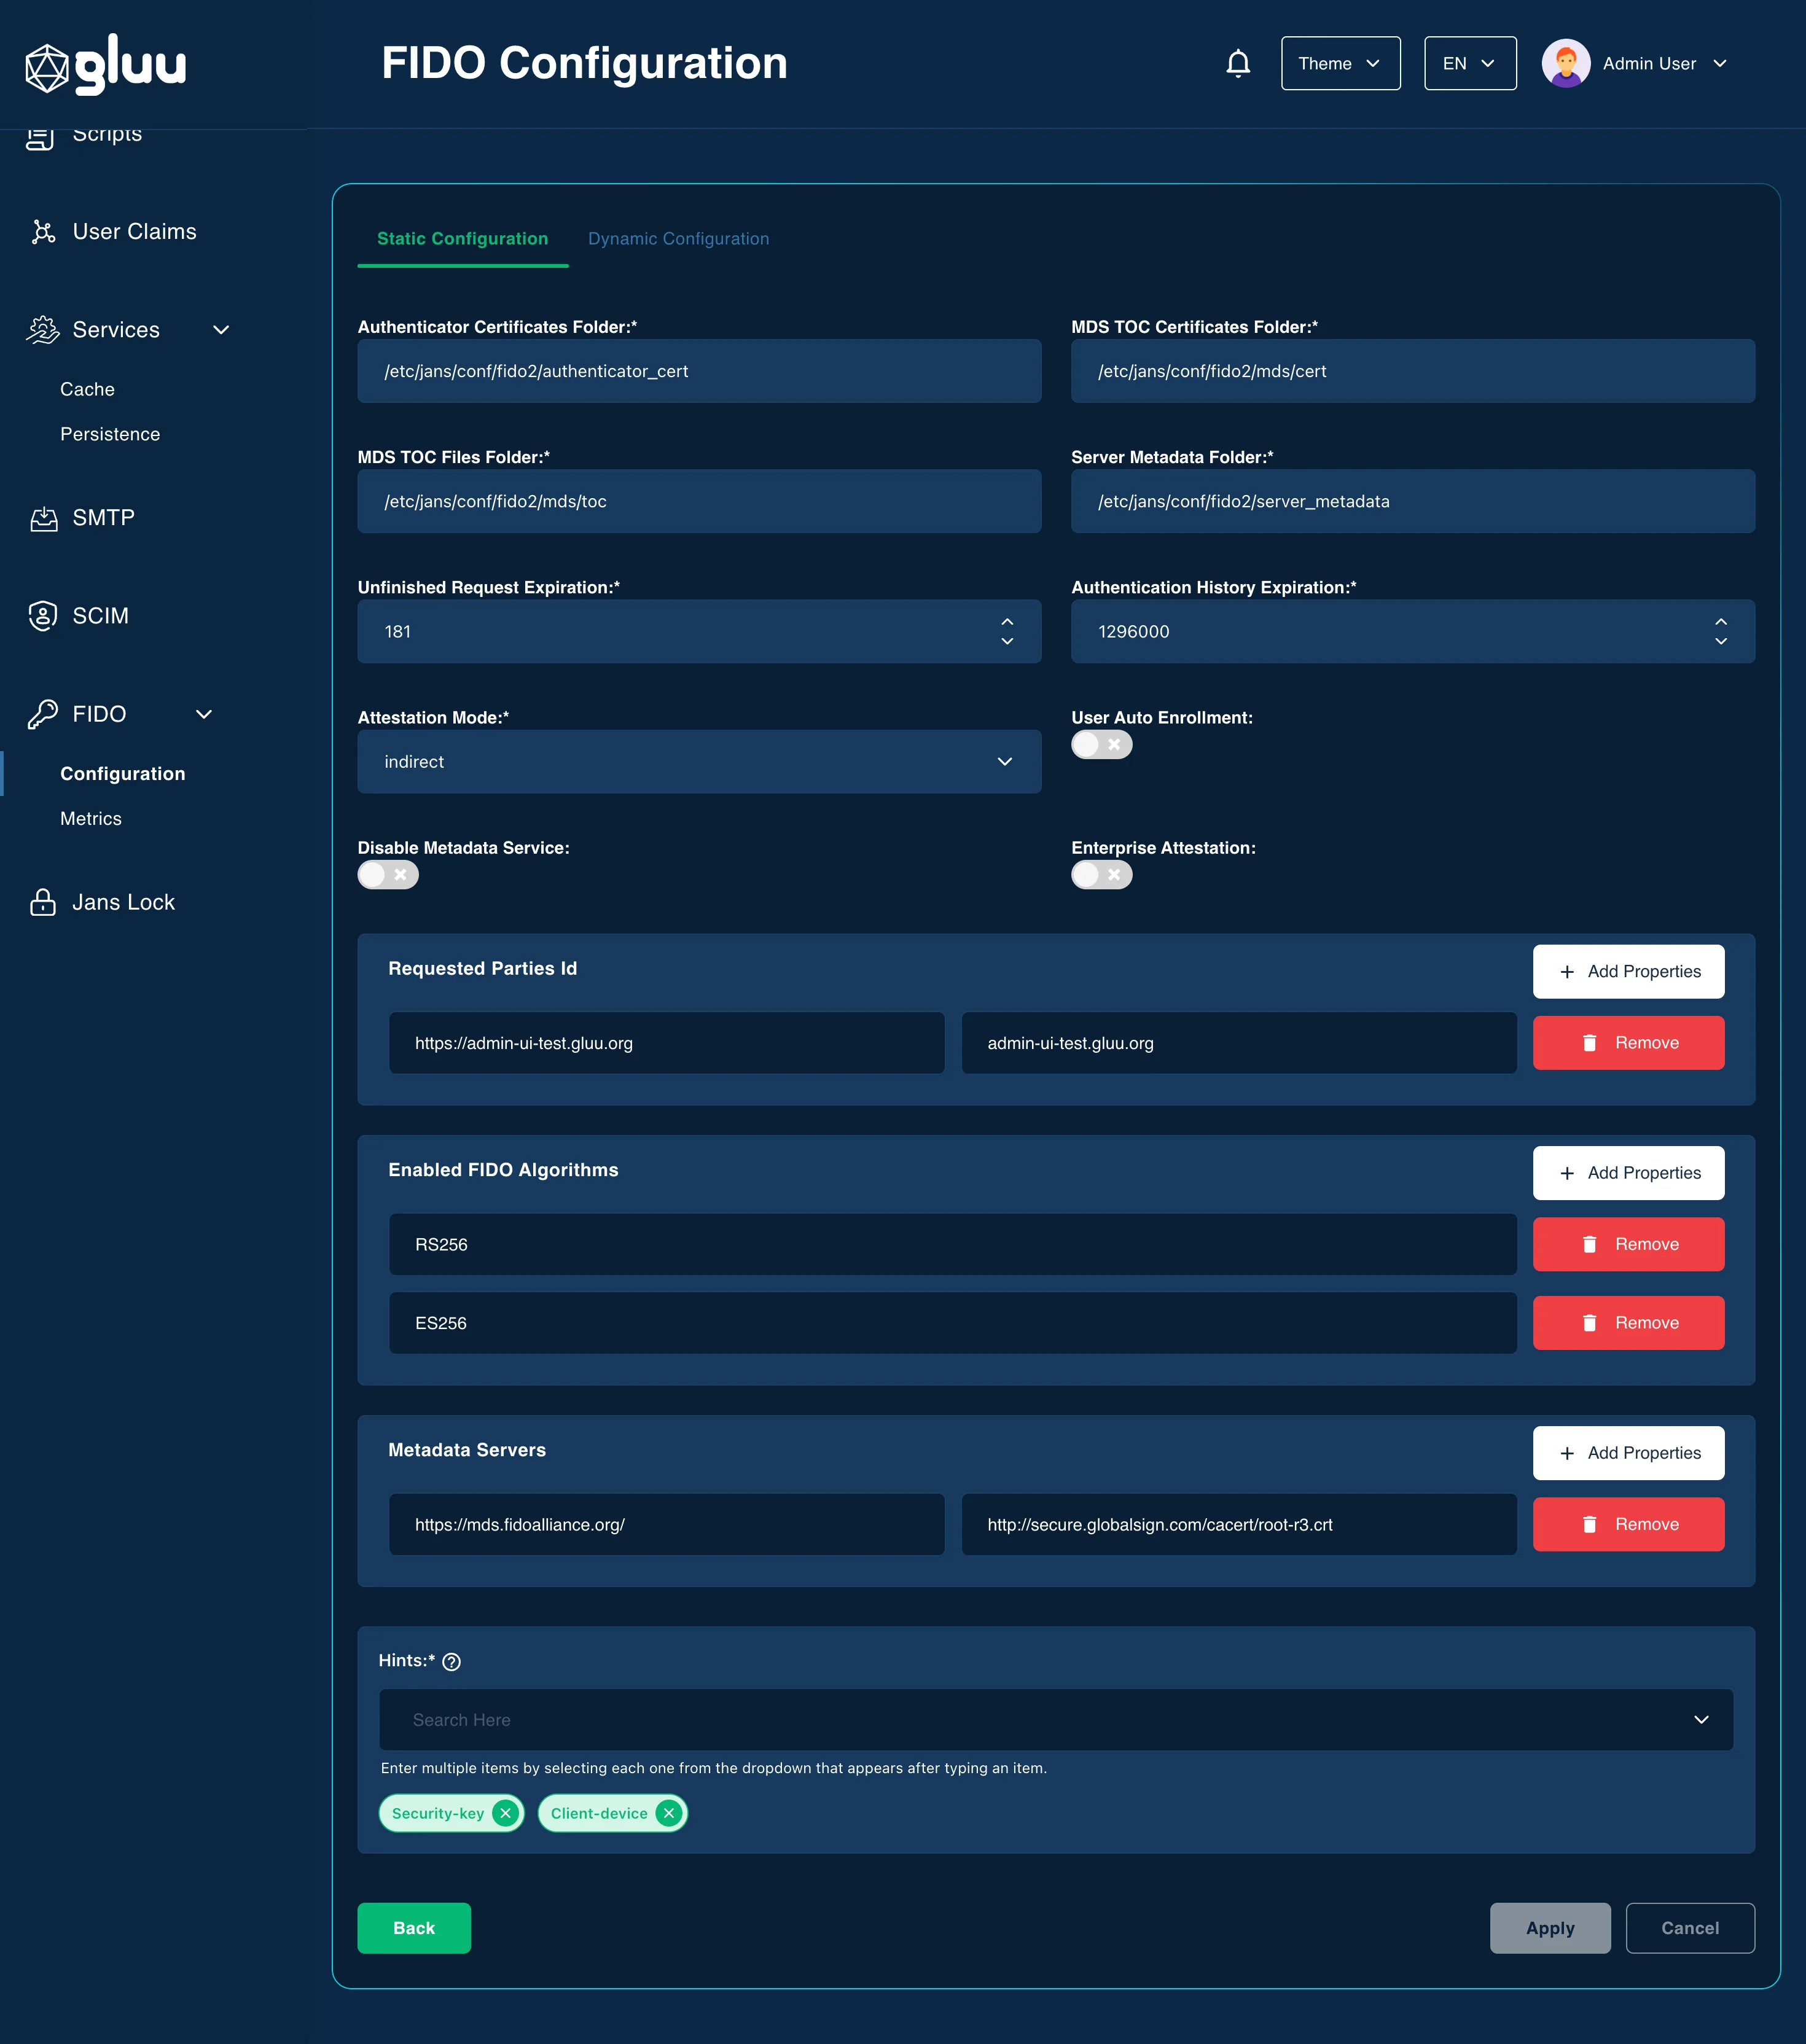Click the Jans Lock padlock icon
This screenshot has width=1806, height=2044.
(x=43, y=902)
